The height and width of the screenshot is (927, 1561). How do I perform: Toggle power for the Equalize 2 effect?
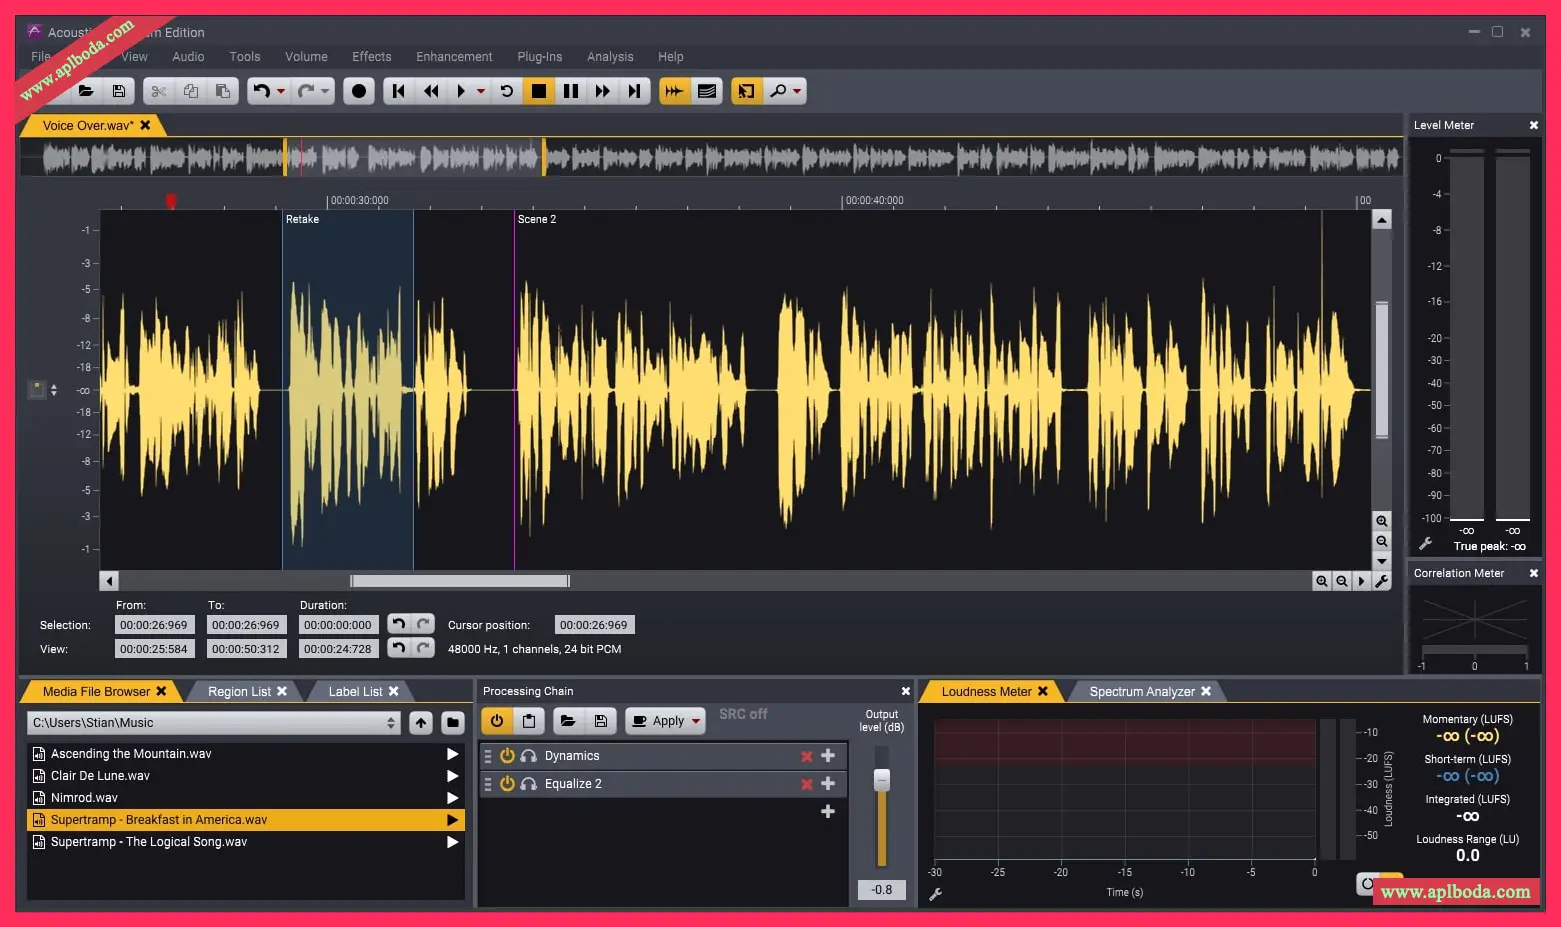point(507,784)
